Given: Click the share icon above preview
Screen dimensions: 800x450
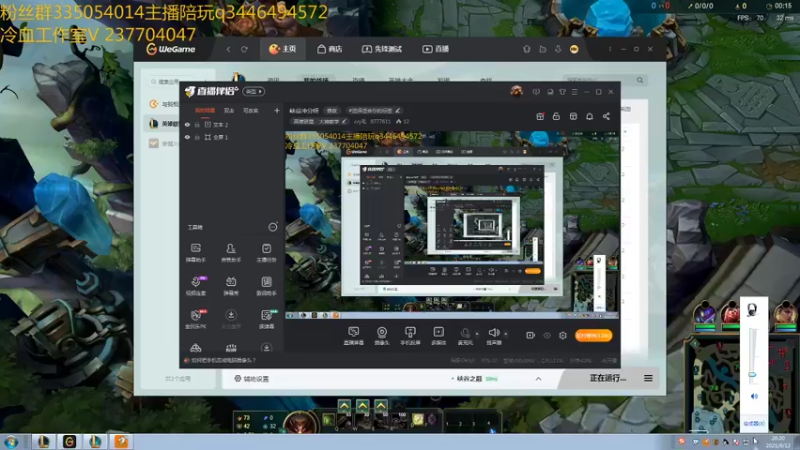Looking at the screenshot, I should [606, 116].
